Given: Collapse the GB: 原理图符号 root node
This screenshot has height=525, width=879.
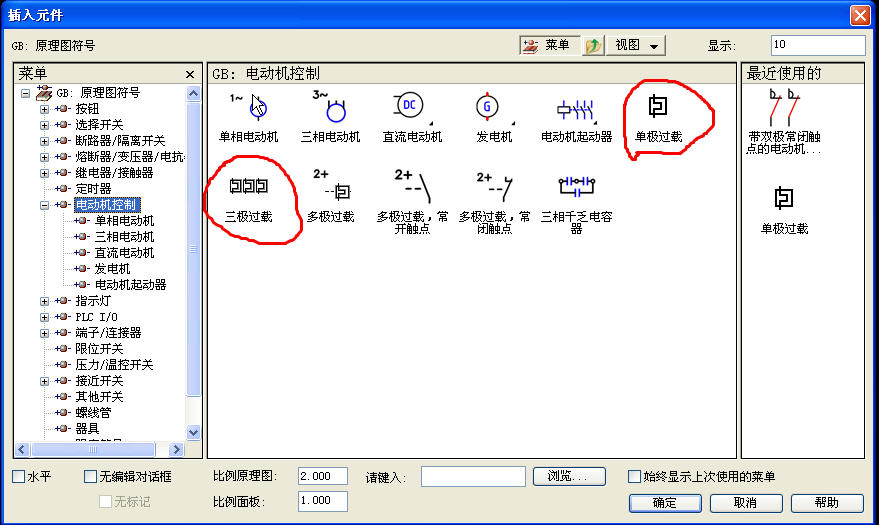Looking at the screenshot, I should [x=25, y=93].
